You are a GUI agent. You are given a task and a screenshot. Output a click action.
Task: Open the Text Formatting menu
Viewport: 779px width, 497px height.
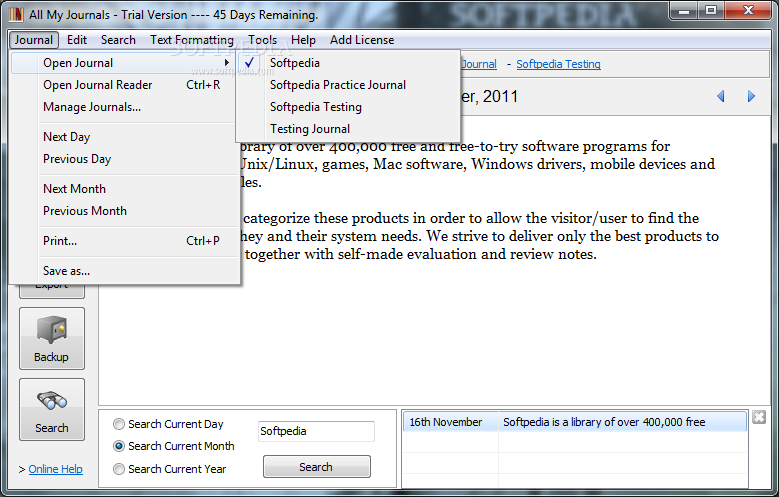pos(192,40)
